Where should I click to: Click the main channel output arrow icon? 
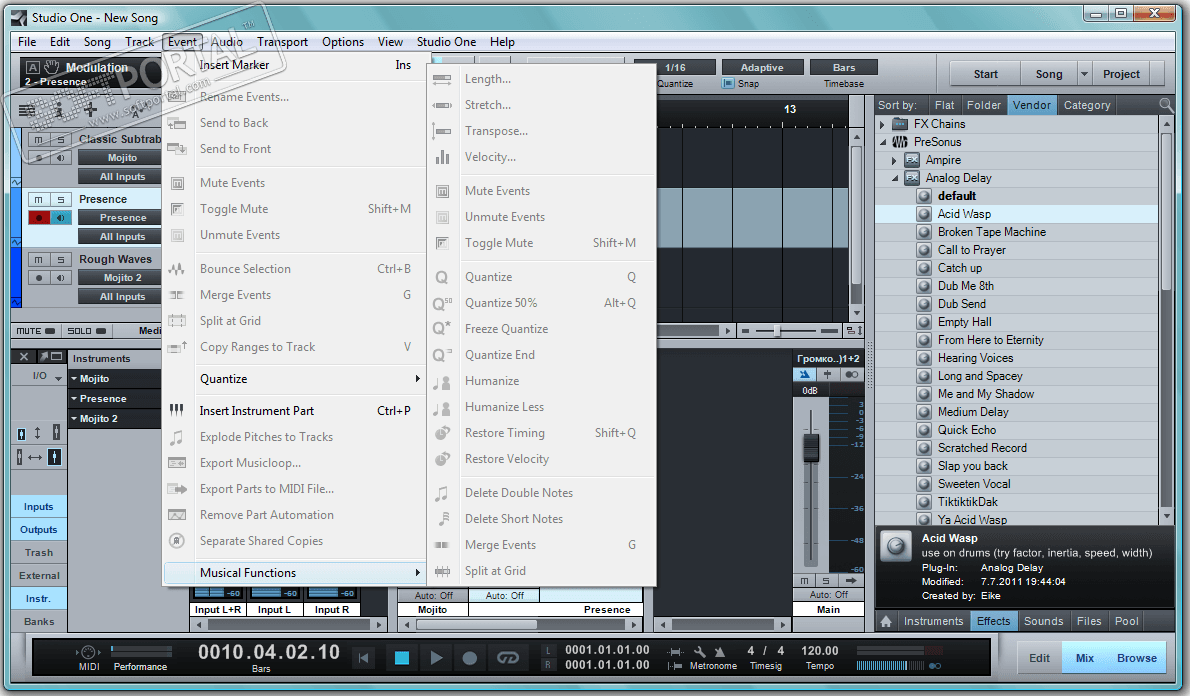coord(851,581)
